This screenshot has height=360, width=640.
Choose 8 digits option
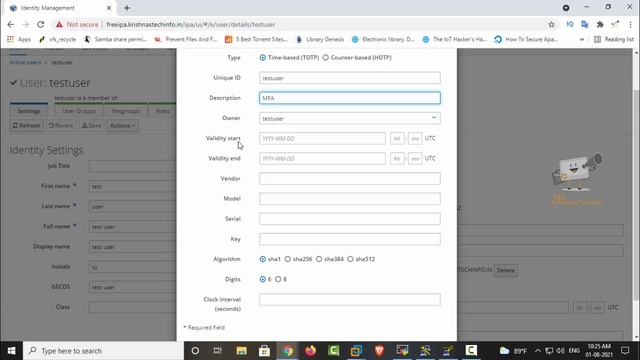(278, 279)
